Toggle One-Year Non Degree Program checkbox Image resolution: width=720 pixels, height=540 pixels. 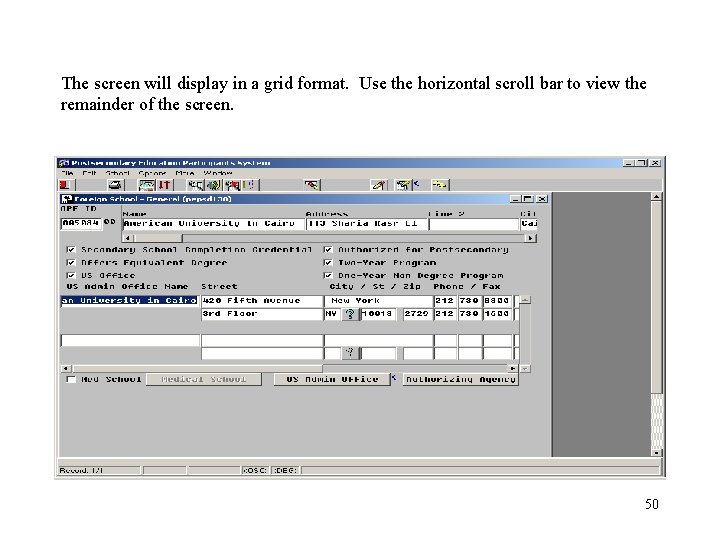[328, 276]
